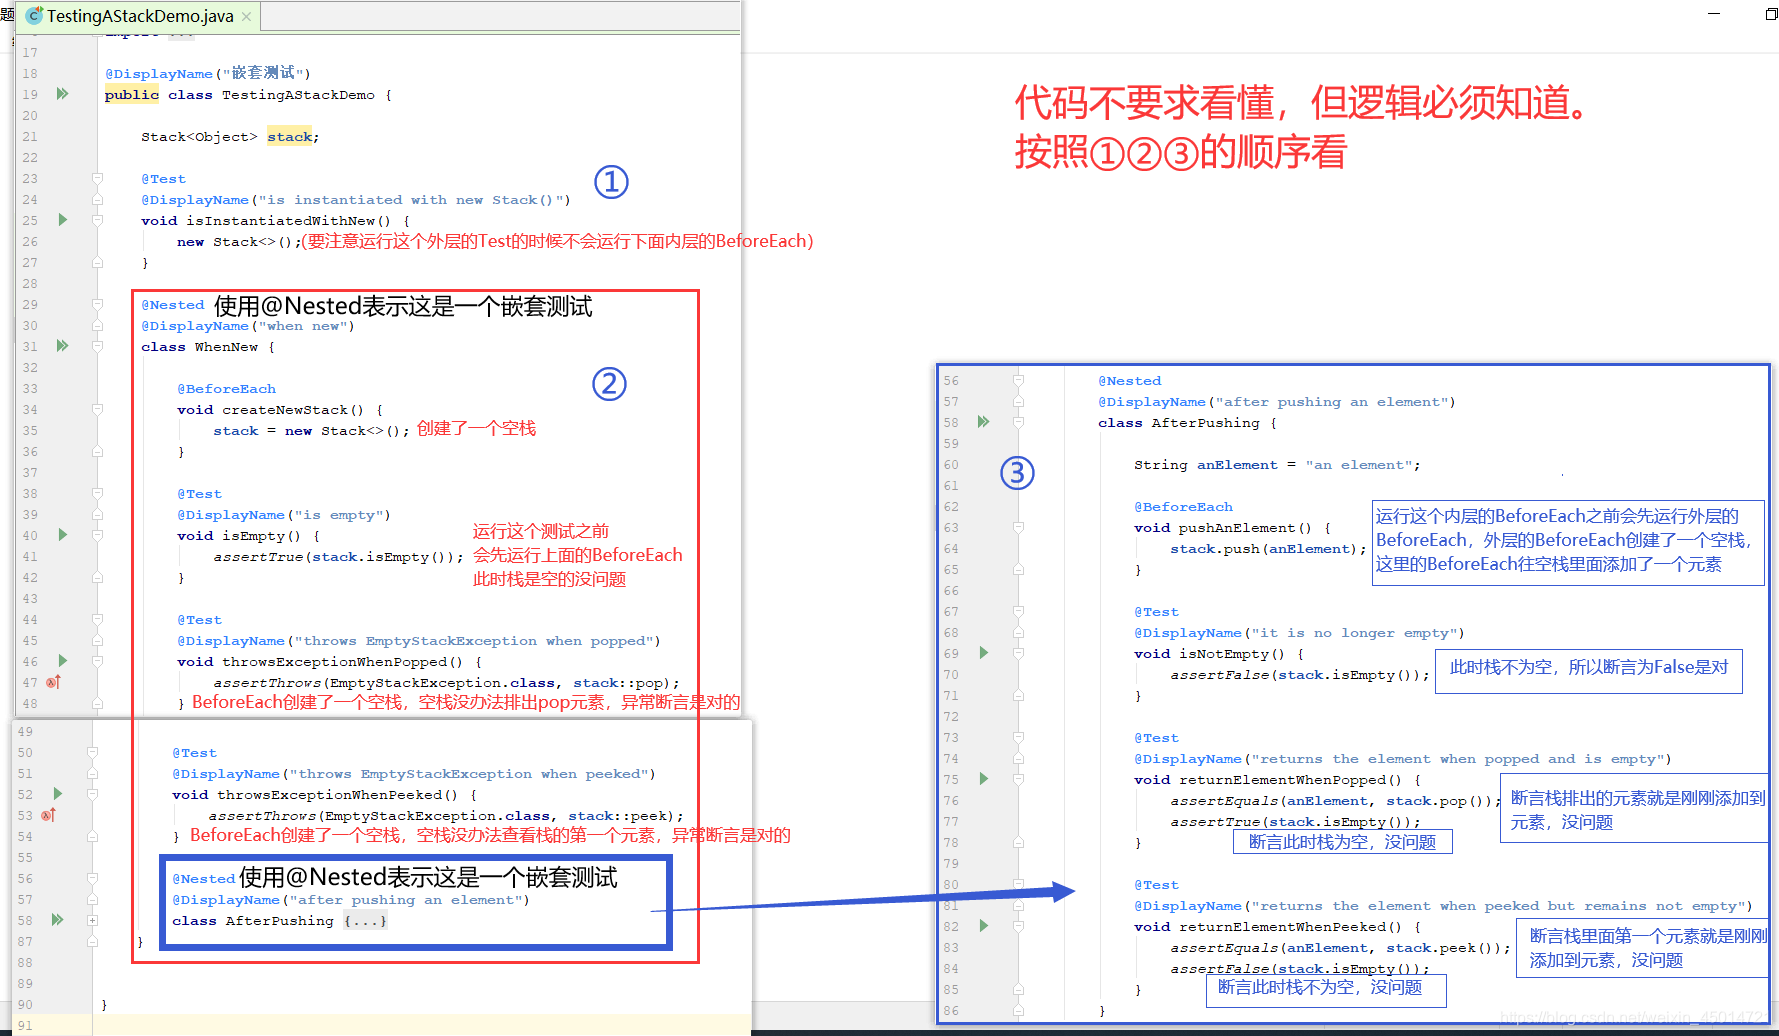Collapse the isNotEmpty method fold at line 69
Image resolution: width=1779 pixels, height=1036 pixels.
(1018, 653)
